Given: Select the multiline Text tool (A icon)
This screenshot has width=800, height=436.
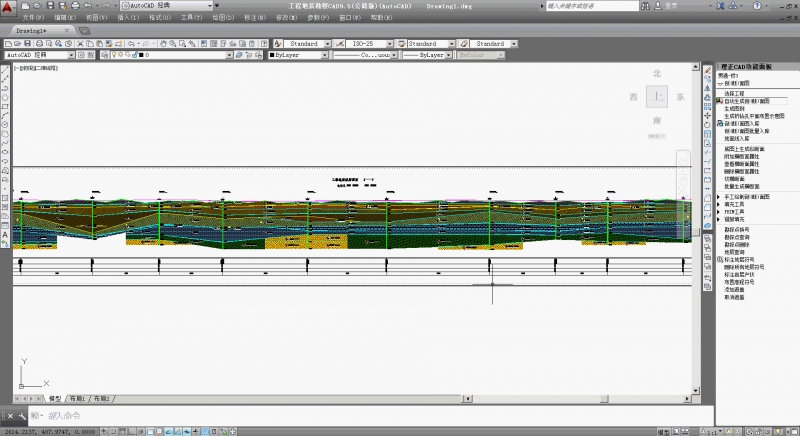Looking at the screenshot, I should pos(6,234).
